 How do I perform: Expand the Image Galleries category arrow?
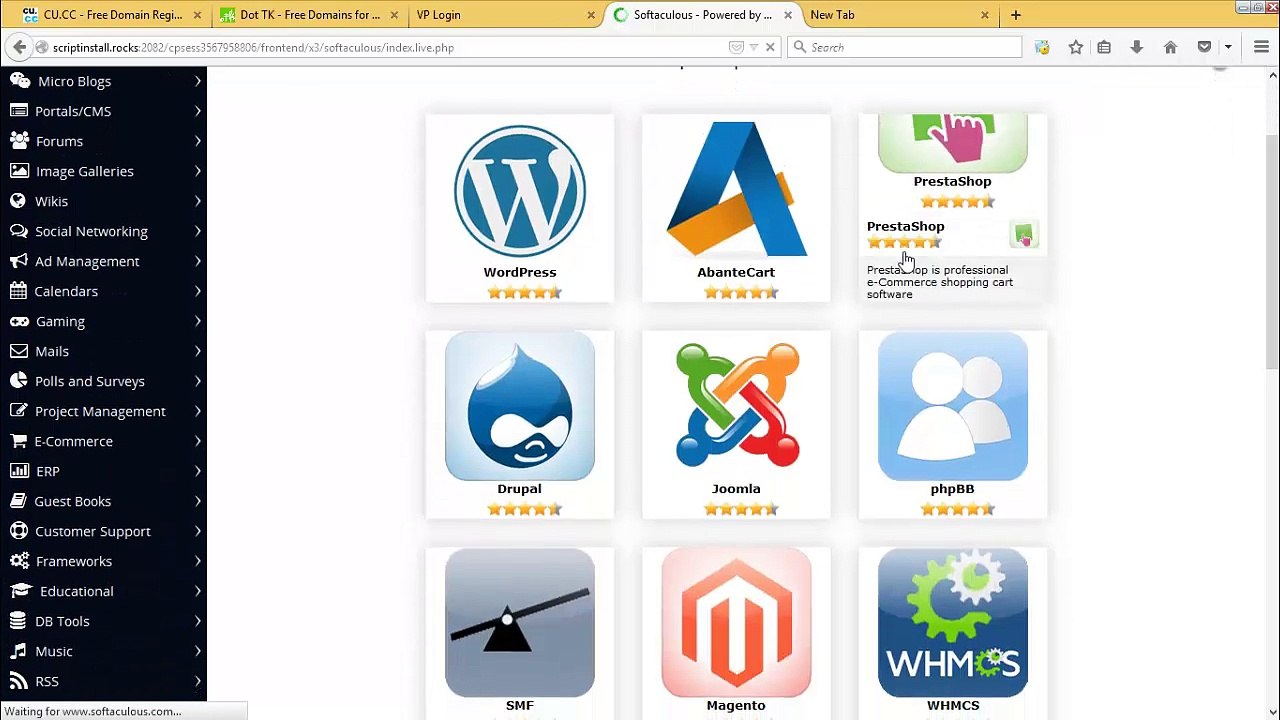click(197, 171)
